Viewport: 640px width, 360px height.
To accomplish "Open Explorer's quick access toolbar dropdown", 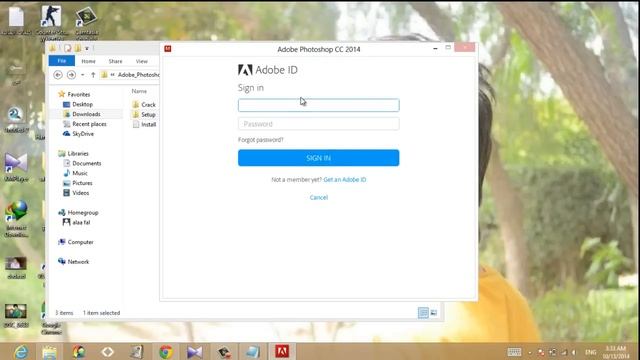I will point(87,49).
